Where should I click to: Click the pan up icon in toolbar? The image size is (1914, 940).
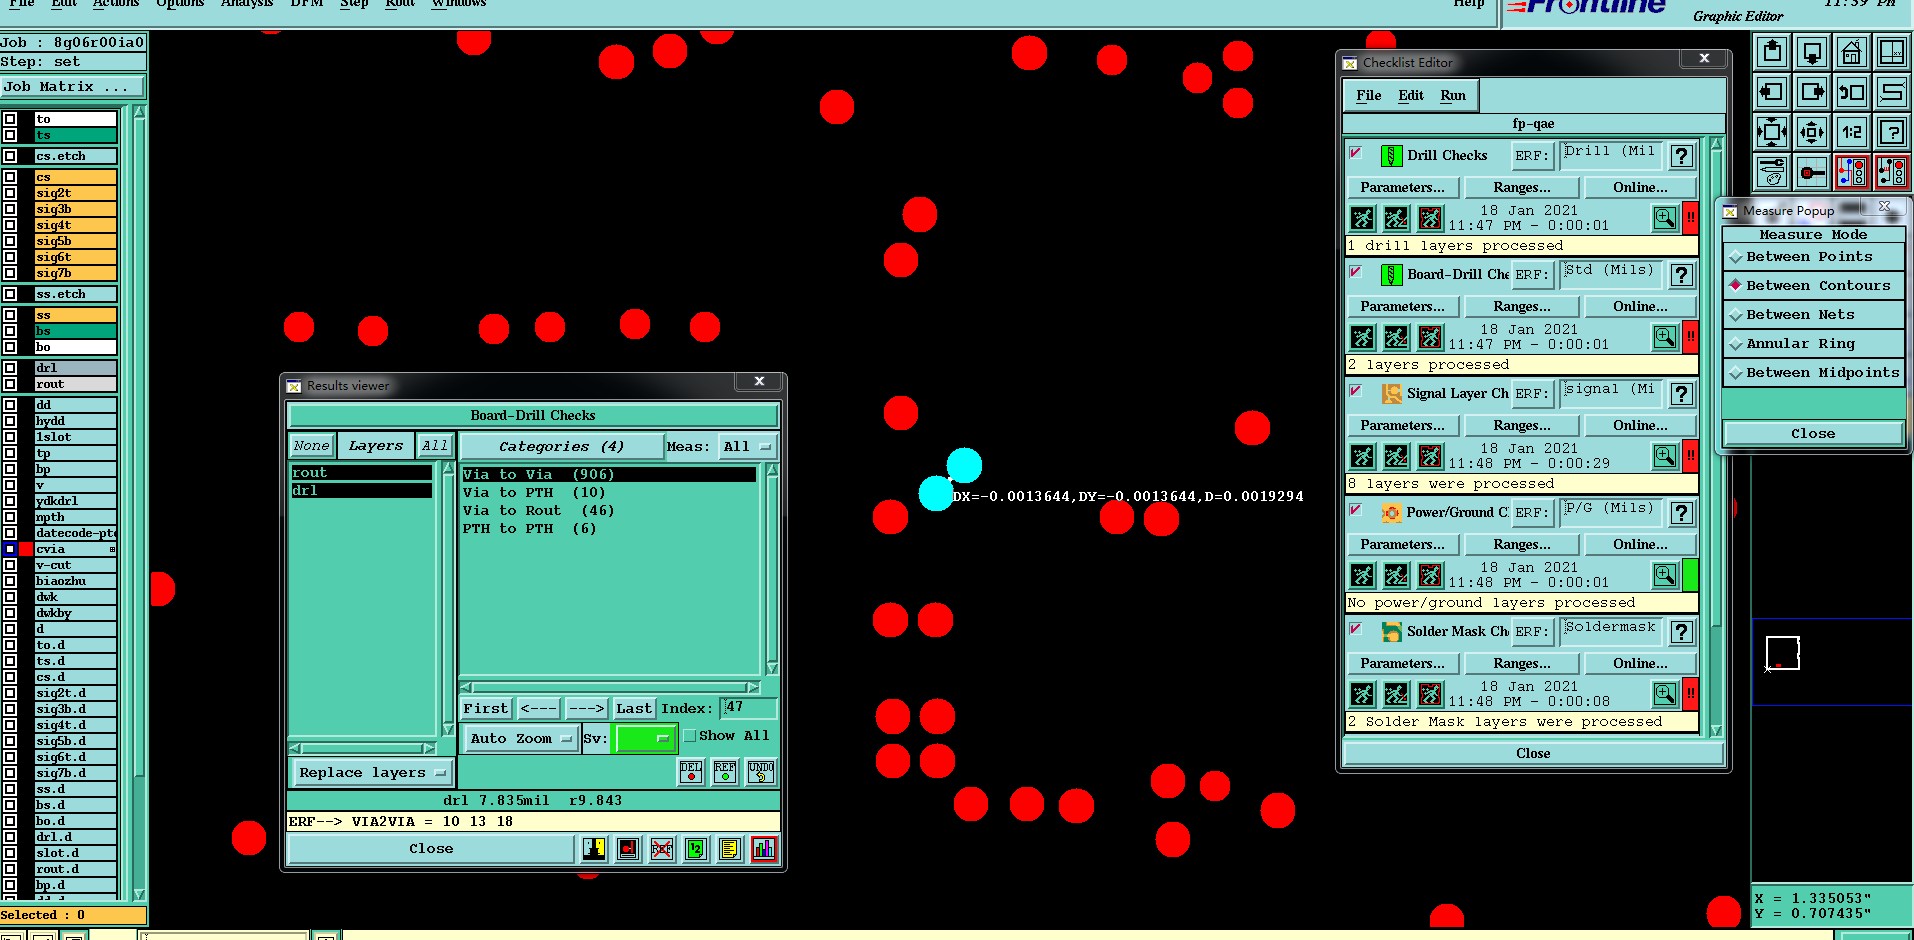coord(1771,52)
